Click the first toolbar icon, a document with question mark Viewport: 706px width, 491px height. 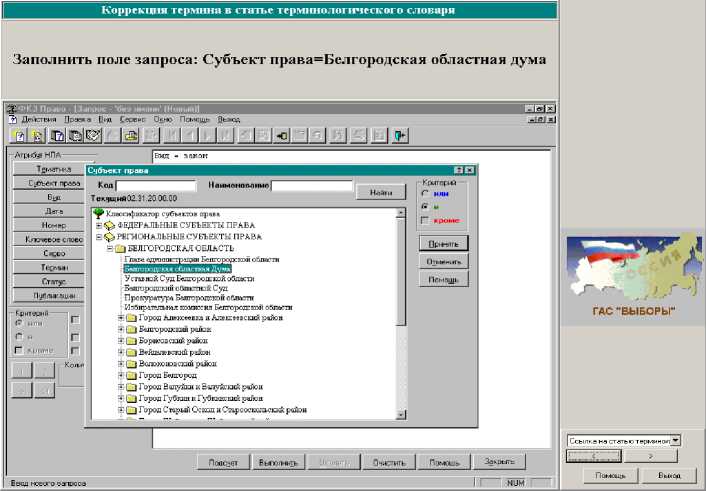19,136
